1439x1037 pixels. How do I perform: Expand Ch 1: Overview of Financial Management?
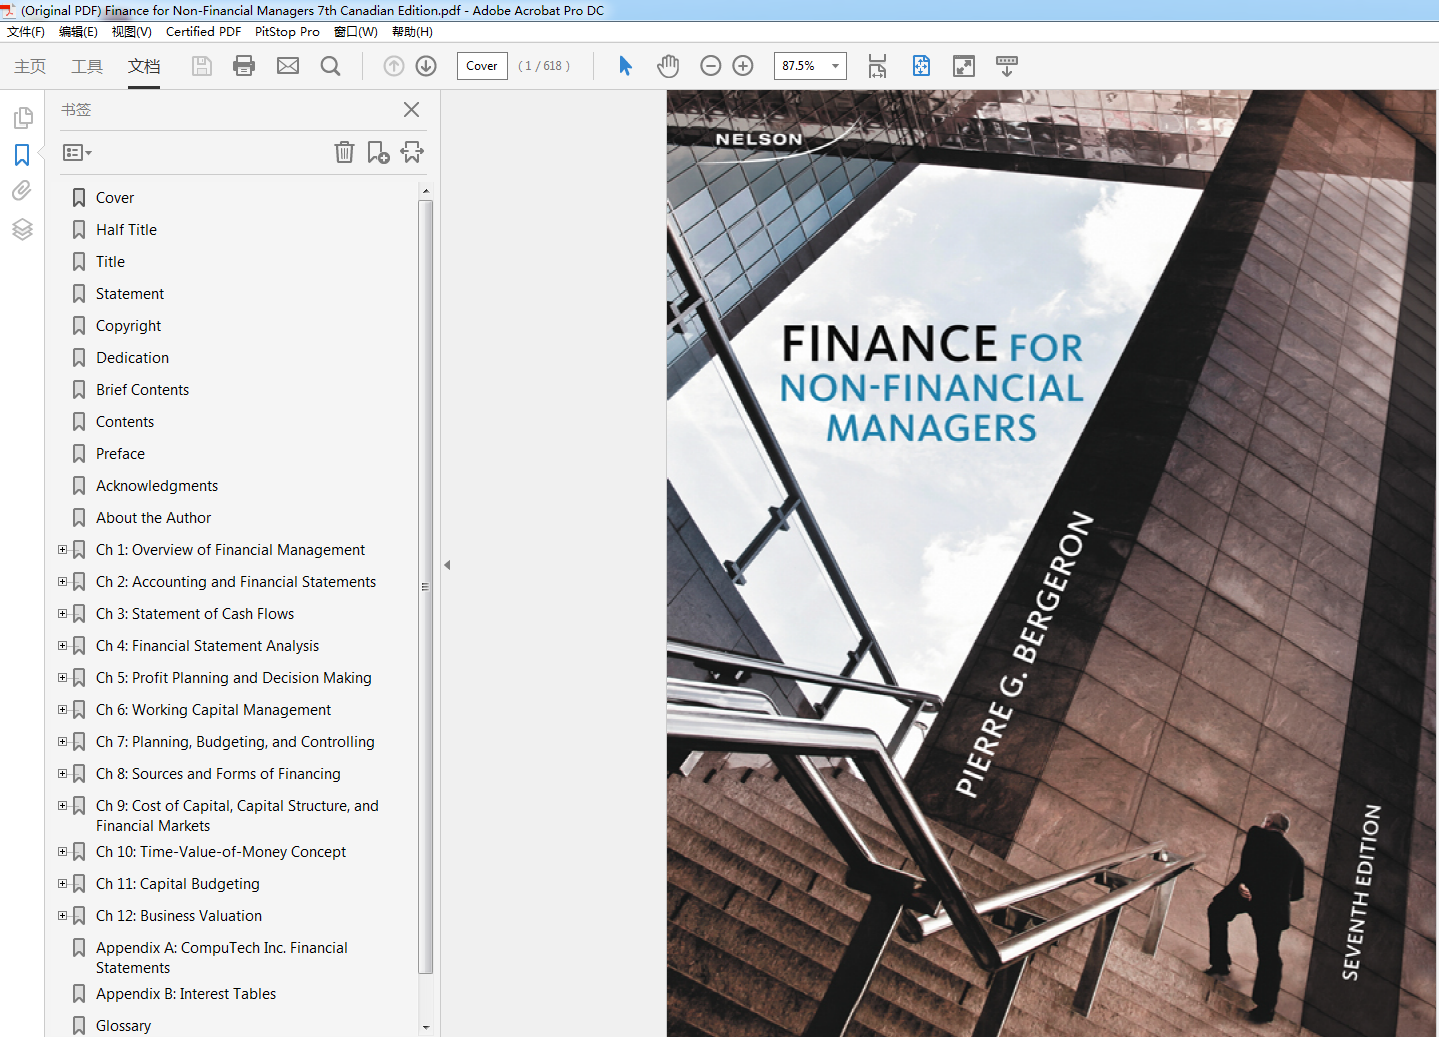[x=62, y=550]
